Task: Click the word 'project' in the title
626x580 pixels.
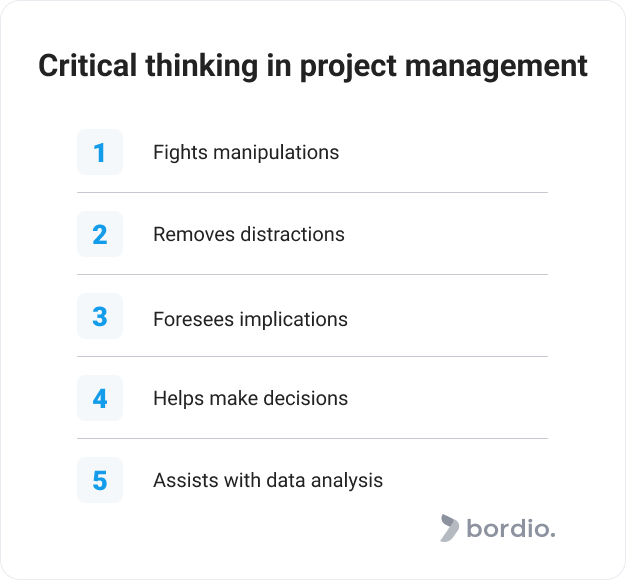Action: 348,67
